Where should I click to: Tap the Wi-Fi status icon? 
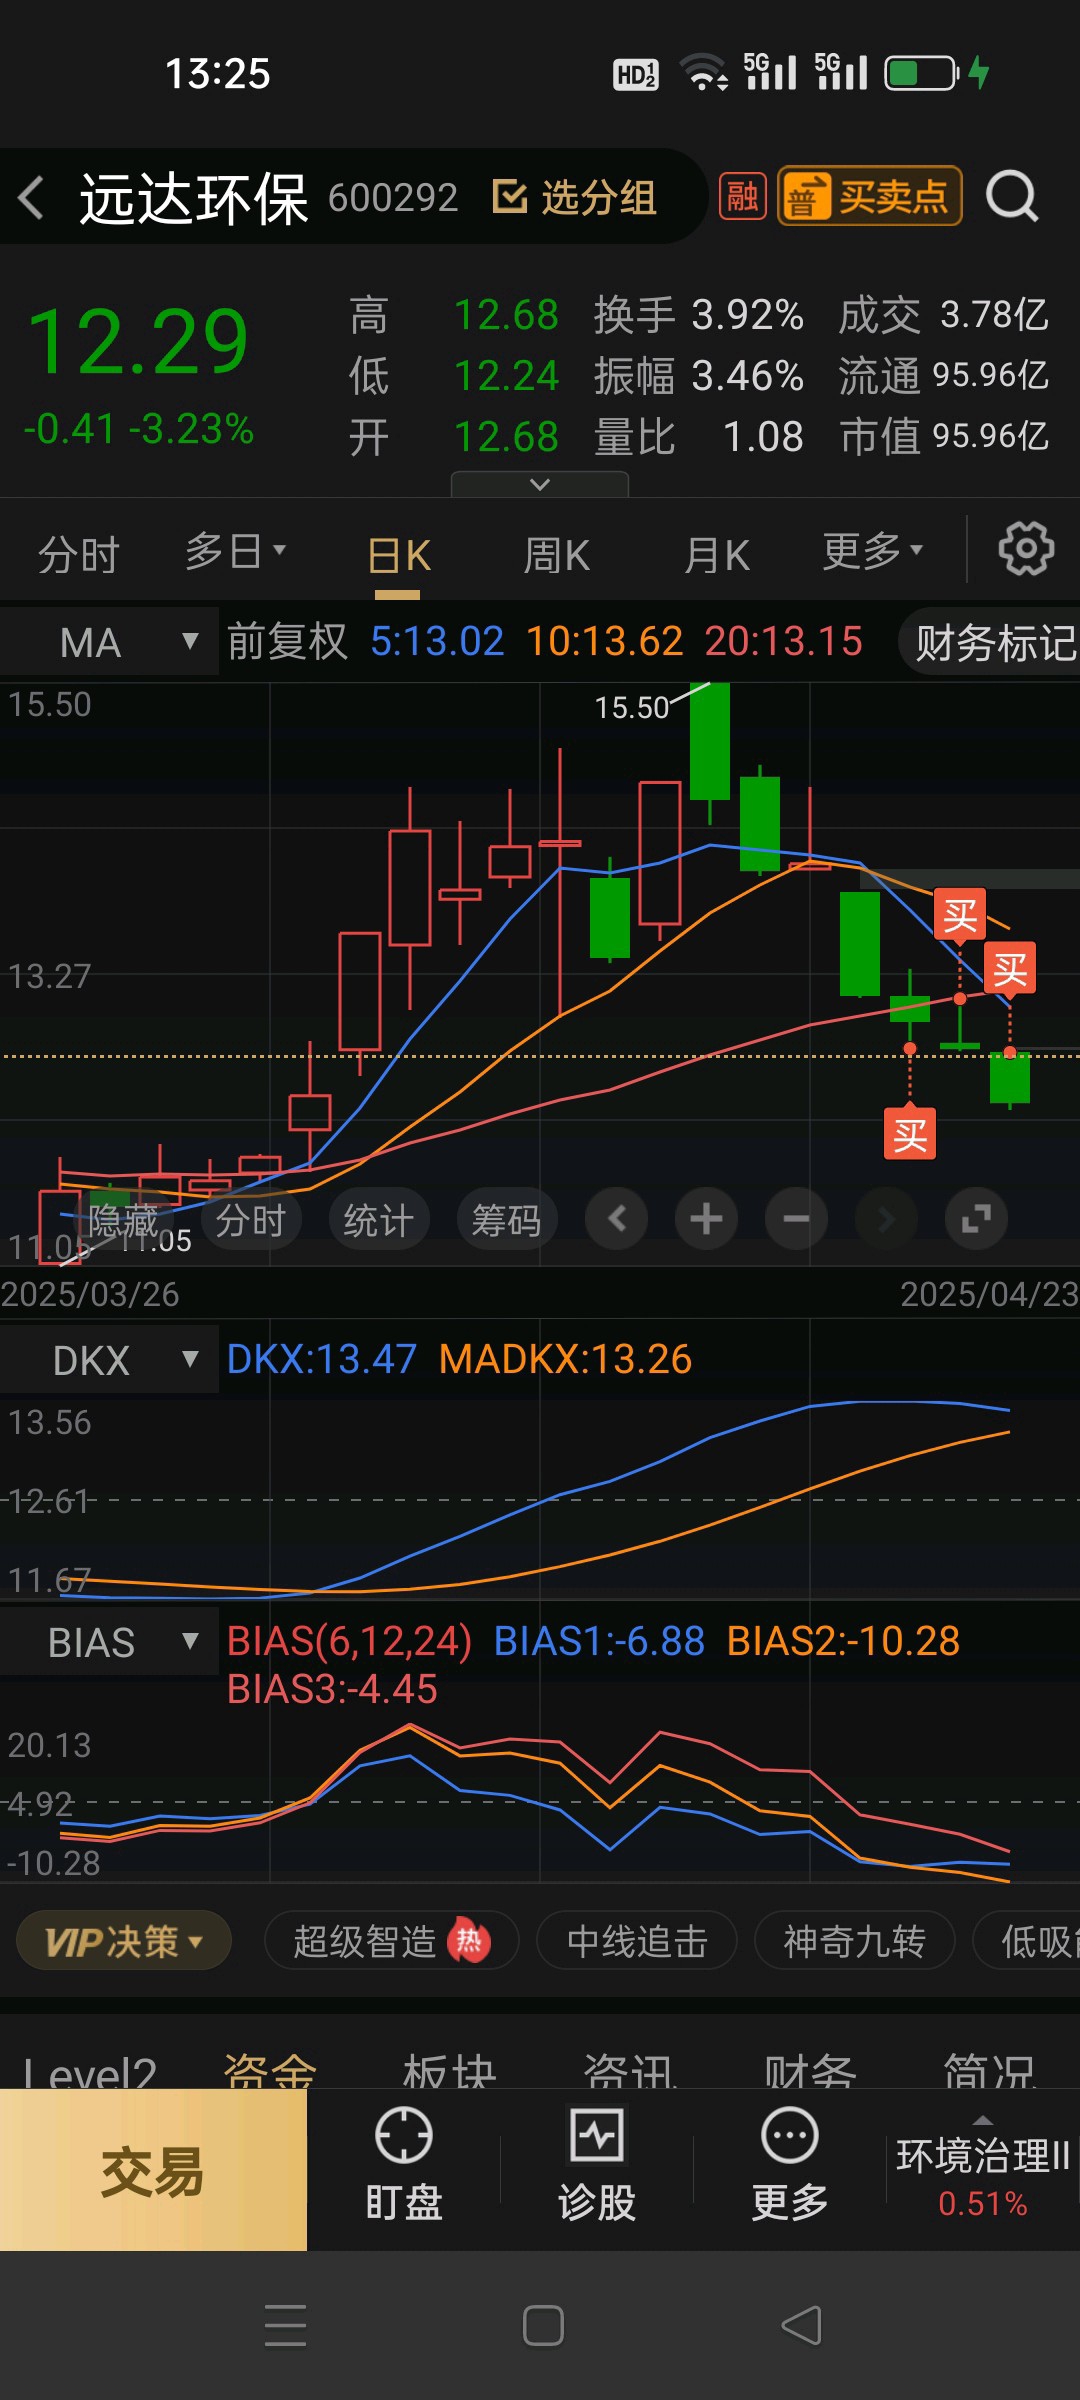point(704,73)
